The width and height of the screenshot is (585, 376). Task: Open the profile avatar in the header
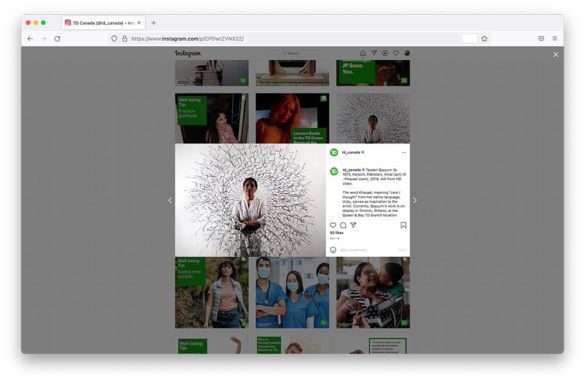pos(407,53)
